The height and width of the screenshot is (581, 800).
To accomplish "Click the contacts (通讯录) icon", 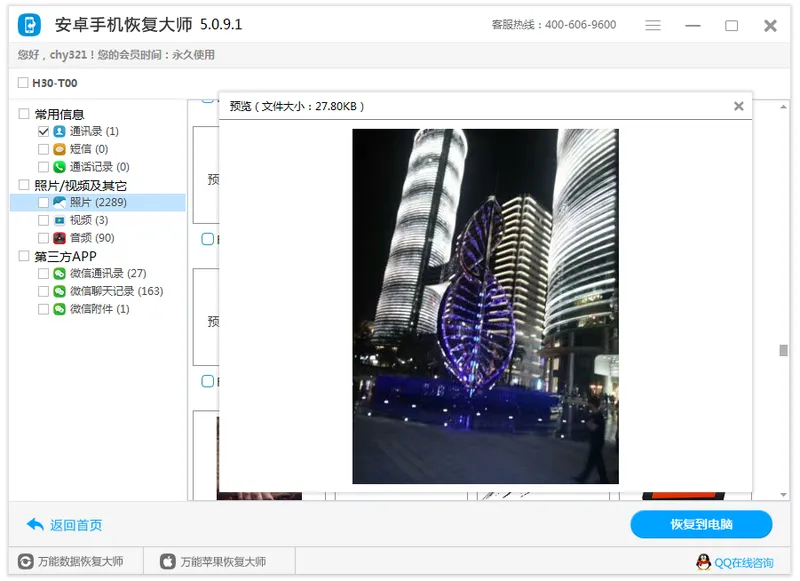I will click(x=60, y=131).
